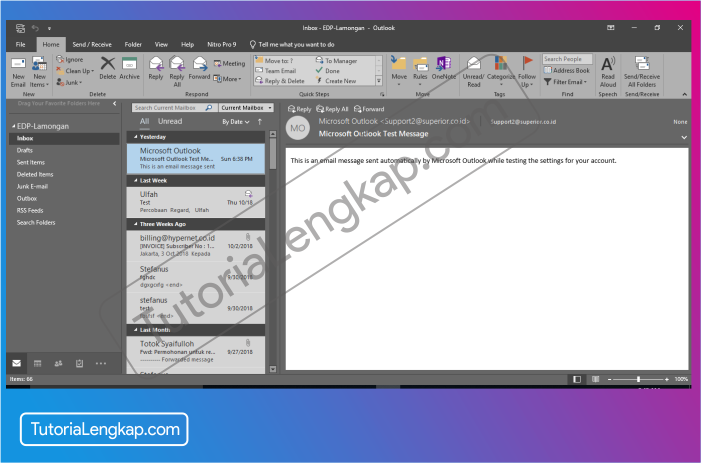Select the To Manager quick step

click(x=336, y=61)
